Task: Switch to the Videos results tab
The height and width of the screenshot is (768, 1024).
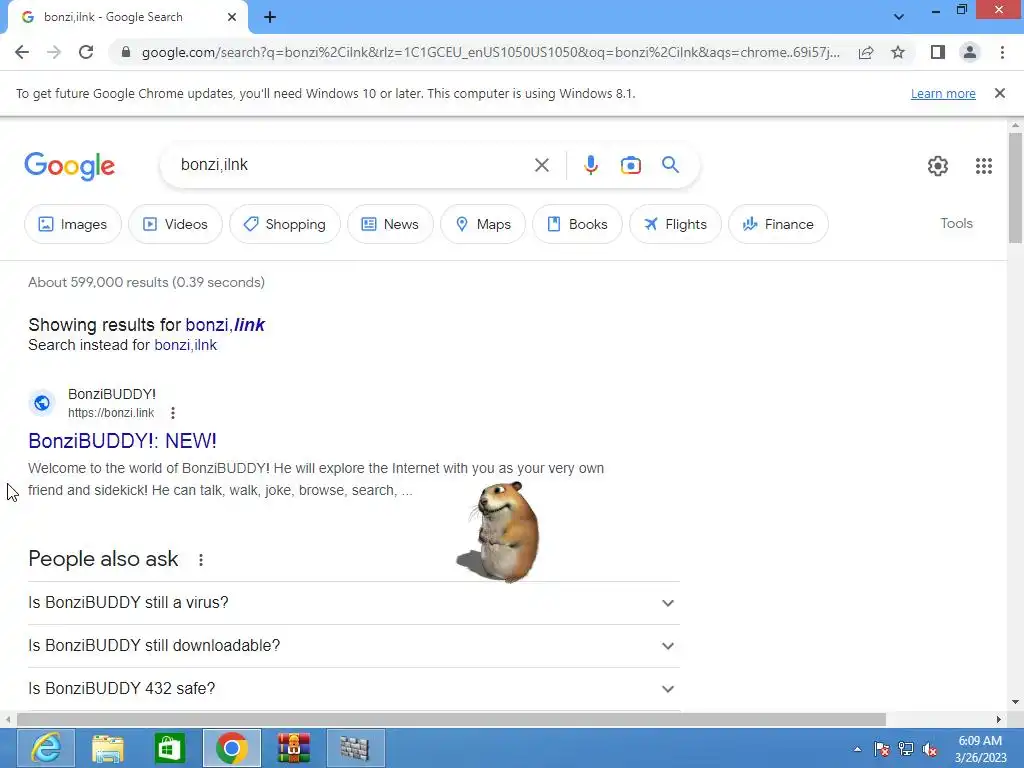Action: pos(175,224)
